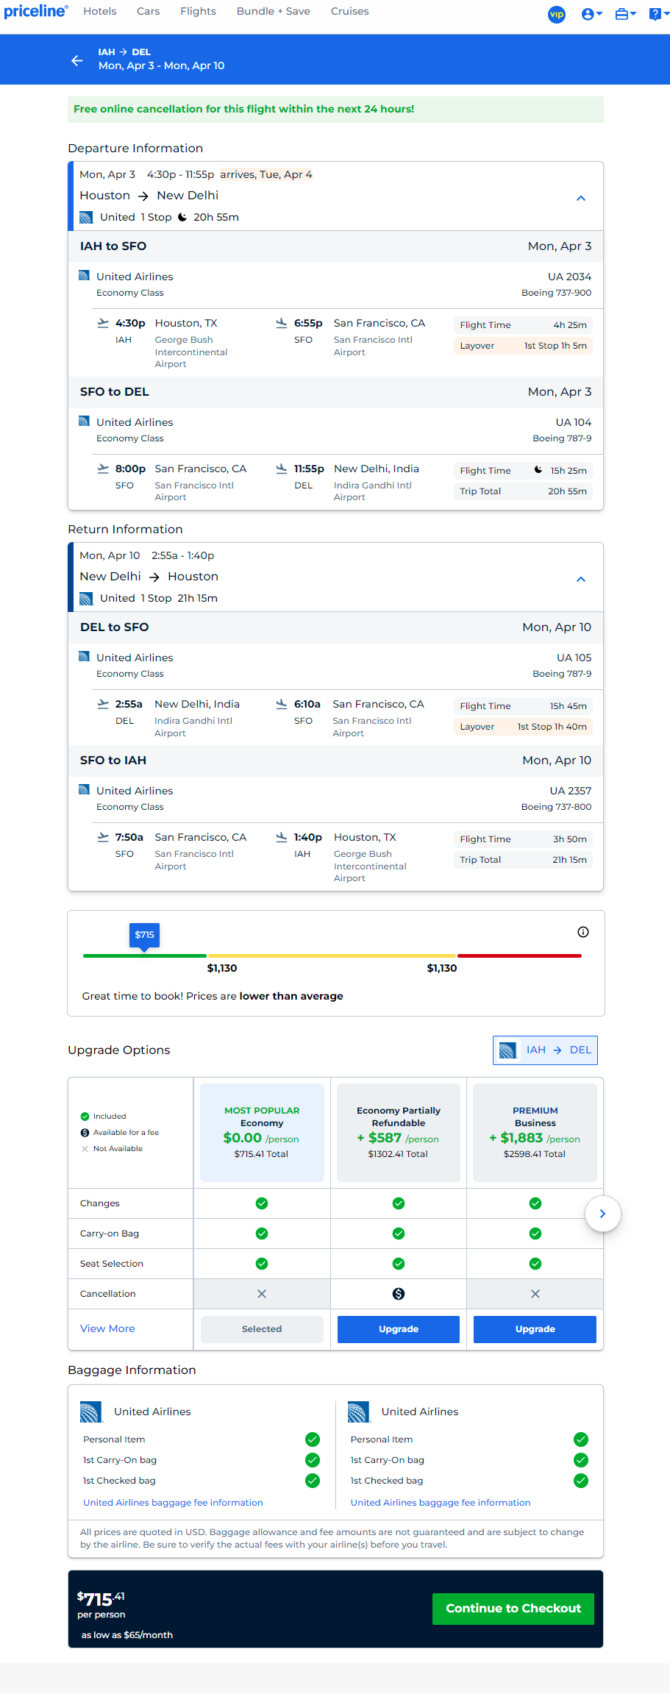
Task: Select the Premium Business fare card
Action: [535, 1132]
